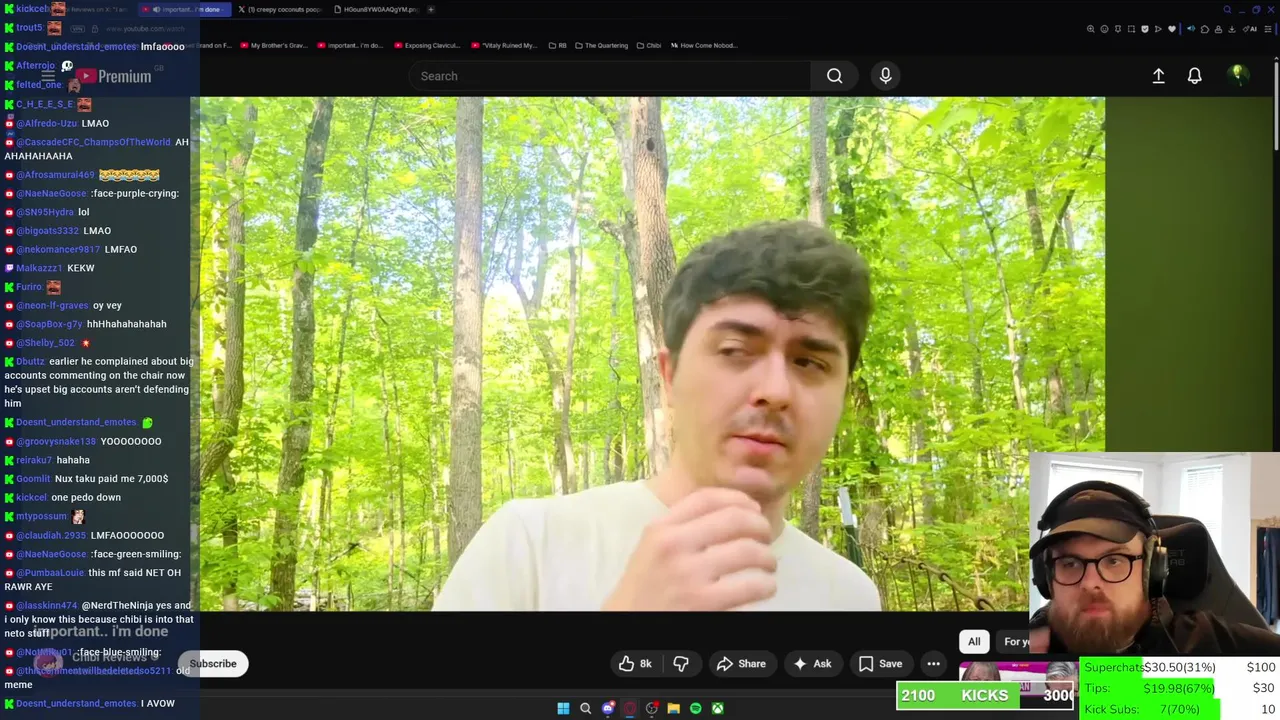The height and width of the screenshot is (720, 1280).
Task: Click the smiley face browser toolbar icon
Action: [1104, 29]
